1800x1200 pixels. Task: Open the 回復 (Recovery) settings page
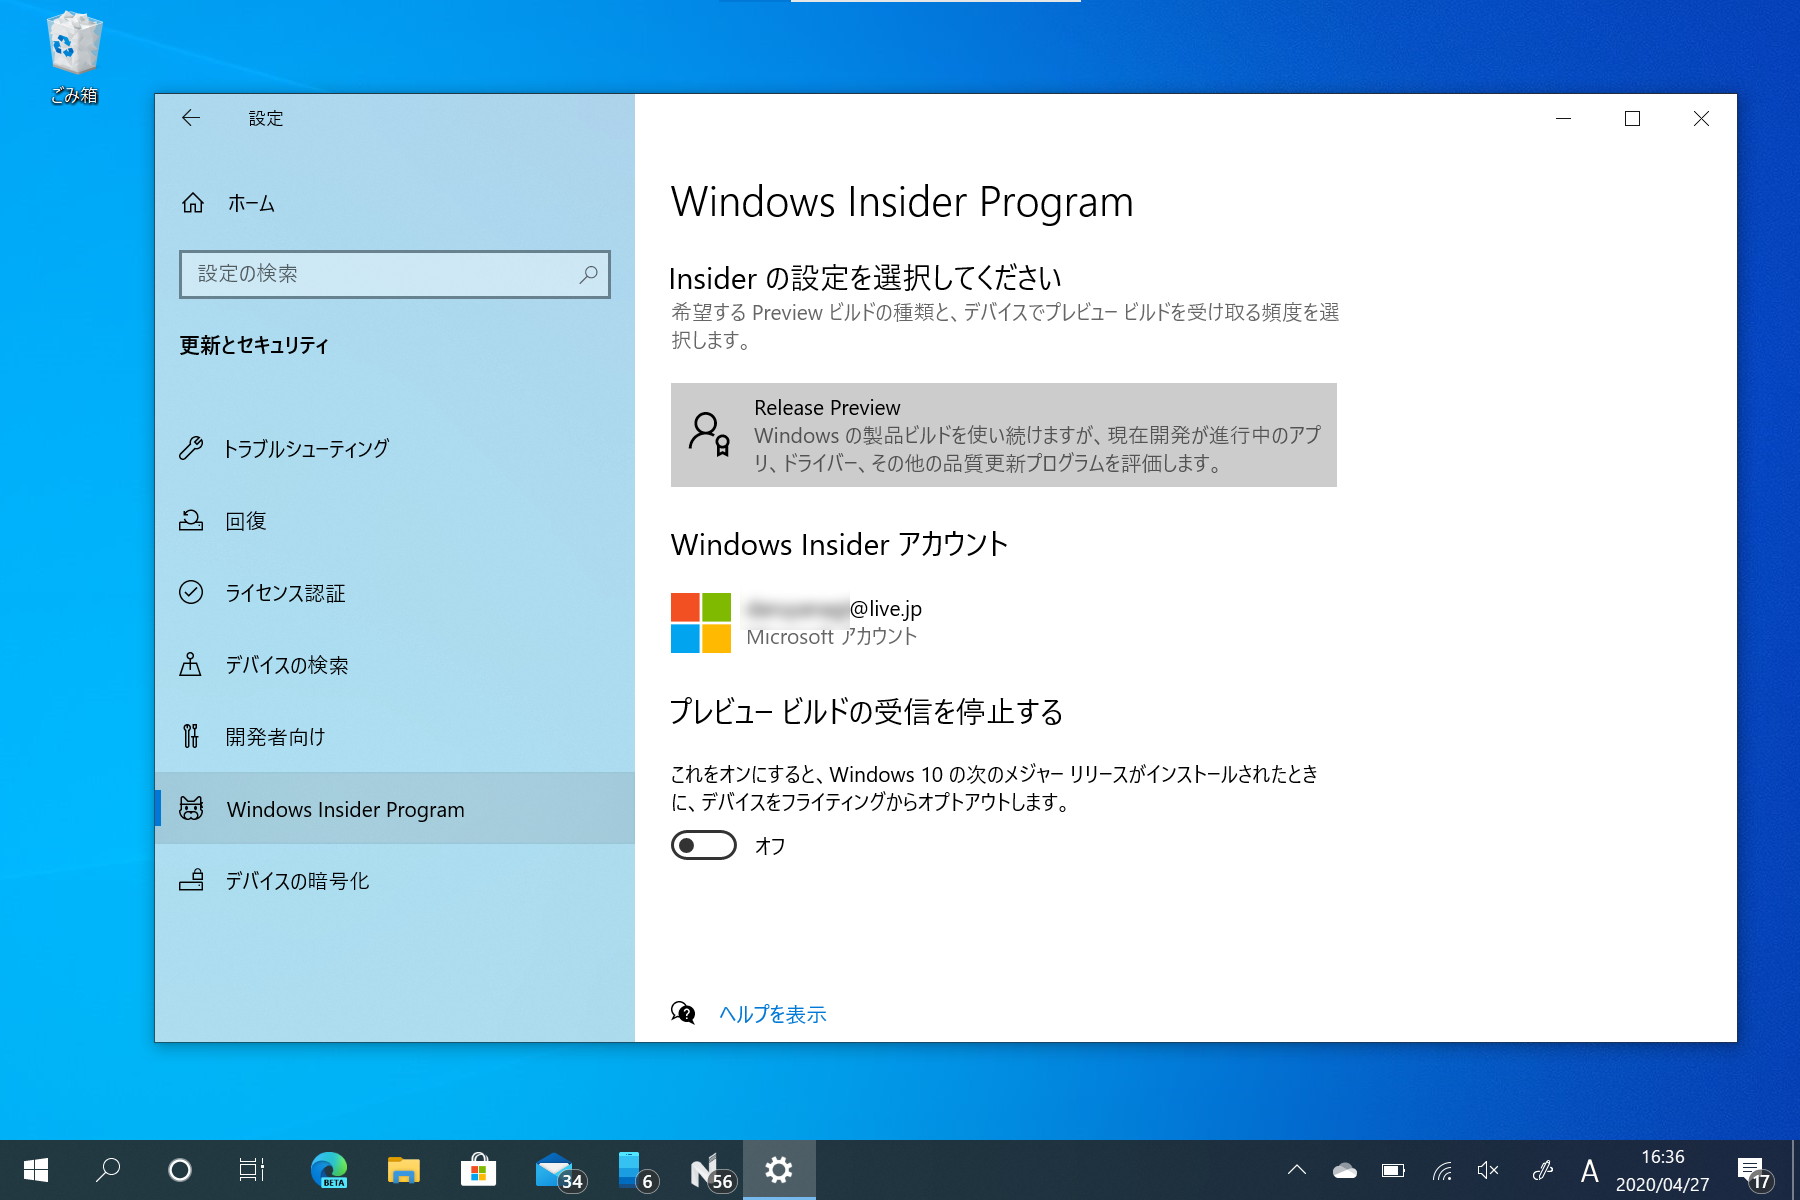coord(246,520)
